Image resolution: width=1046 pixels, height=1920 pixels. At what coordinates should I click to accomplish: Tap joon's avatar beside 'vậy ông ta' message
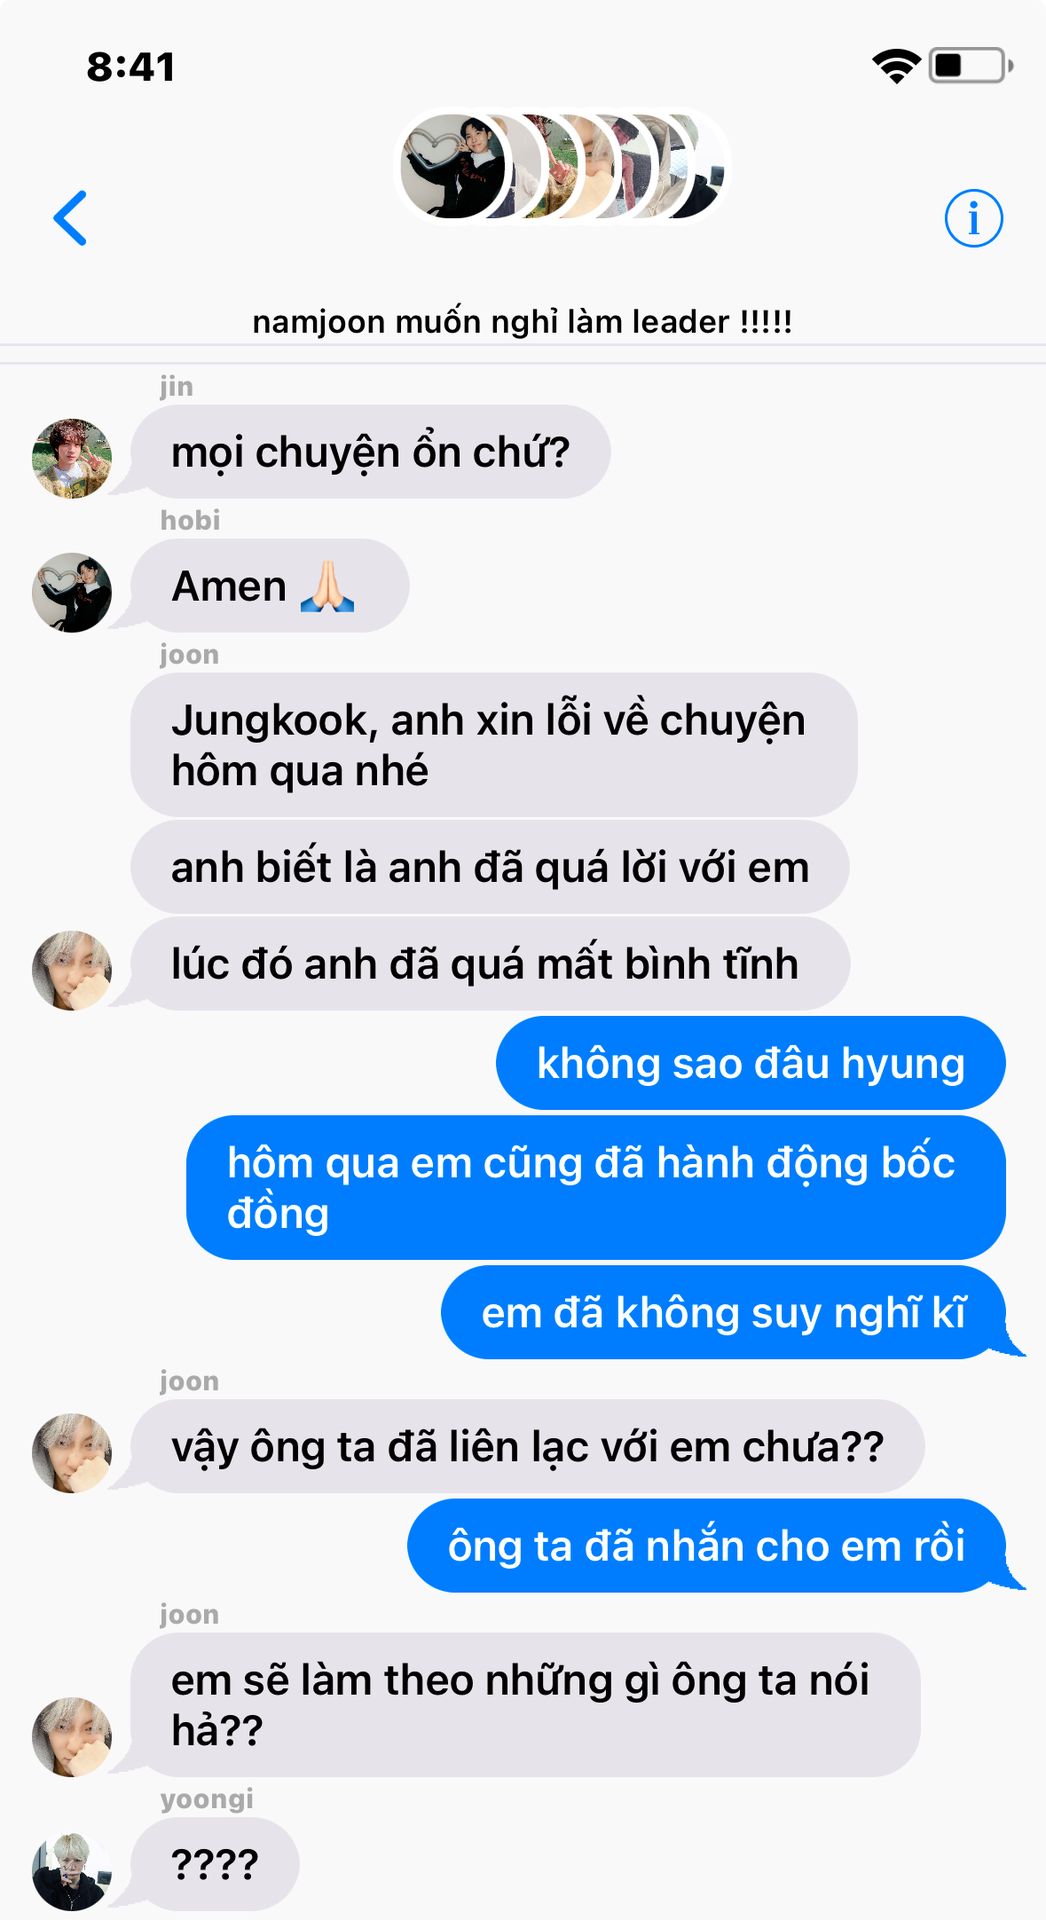72,1453
